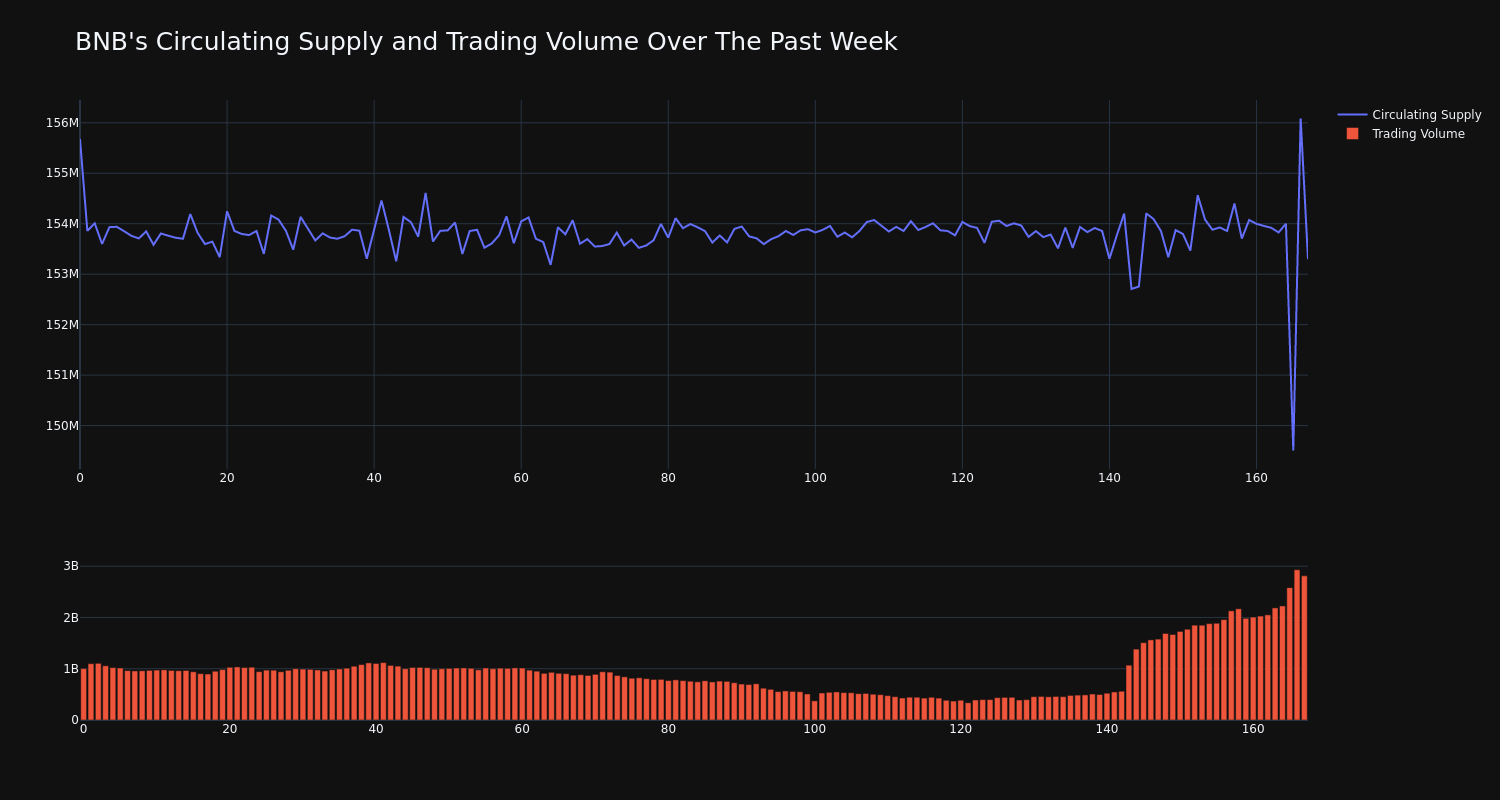Click the 140 tick on supply chart x-axis
The height and width of the screenshot is (800, 1500).
[1109, 478]
